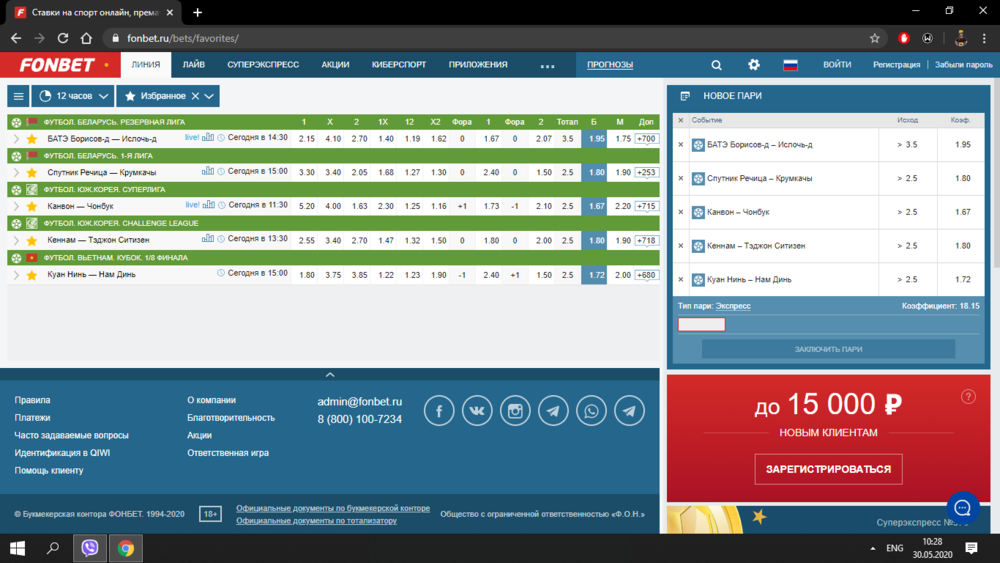Click the FONBET logo
Image resolution: width=1000 pixels, height=563 pixels.
[x=57, y=65]
